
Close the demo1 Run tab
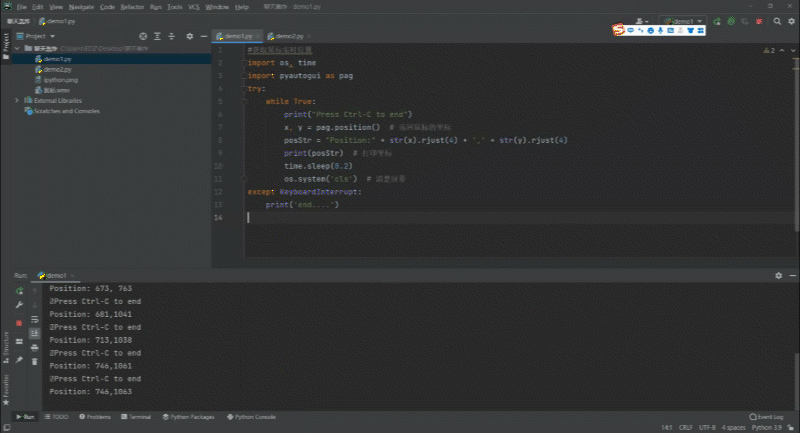pyautogui.click(x=72, y=275)
